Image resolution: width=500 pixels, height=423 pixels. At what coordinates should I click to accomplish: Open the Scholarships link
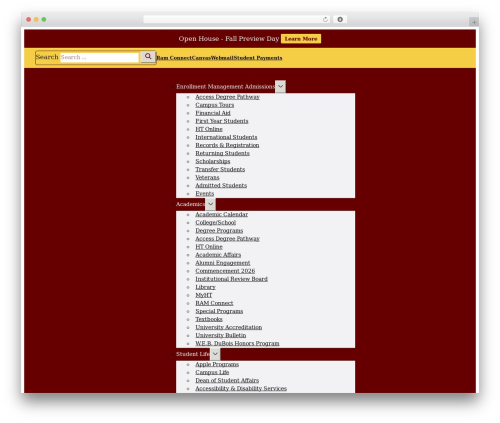point(213,161)
